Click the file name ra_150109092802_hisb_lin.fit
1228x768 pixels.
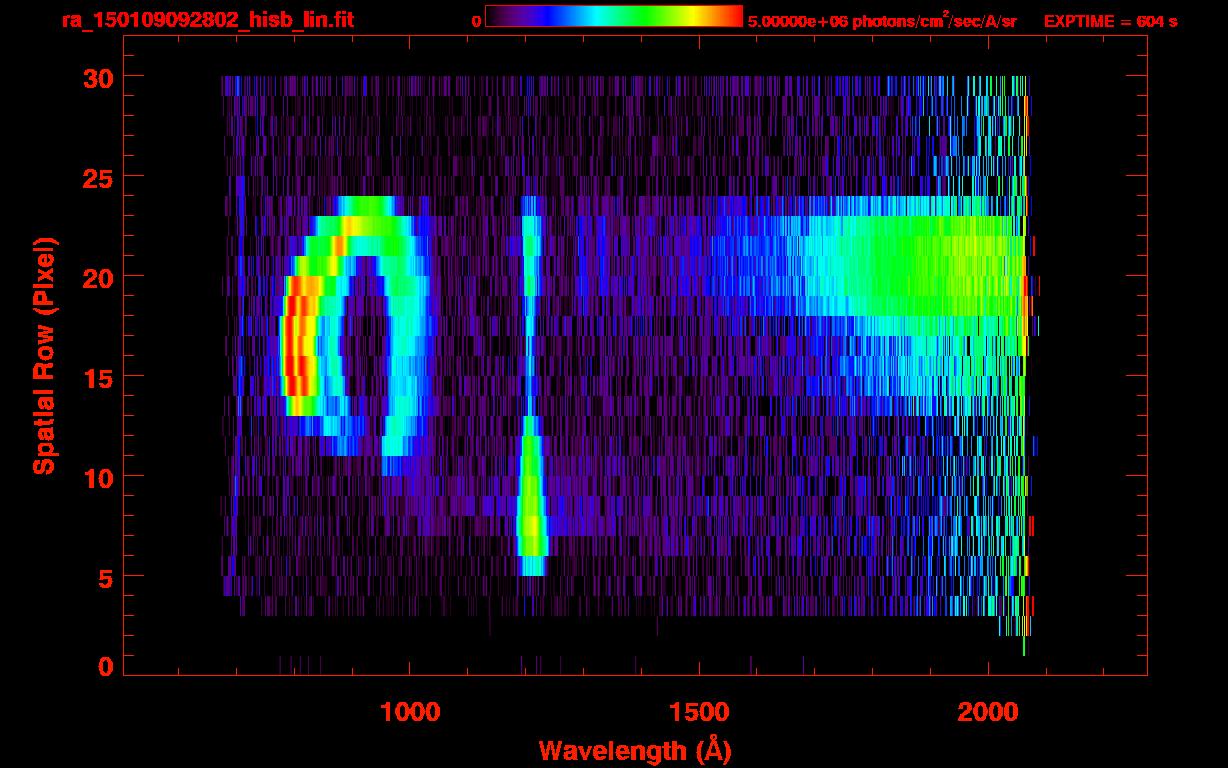point(207,19)
